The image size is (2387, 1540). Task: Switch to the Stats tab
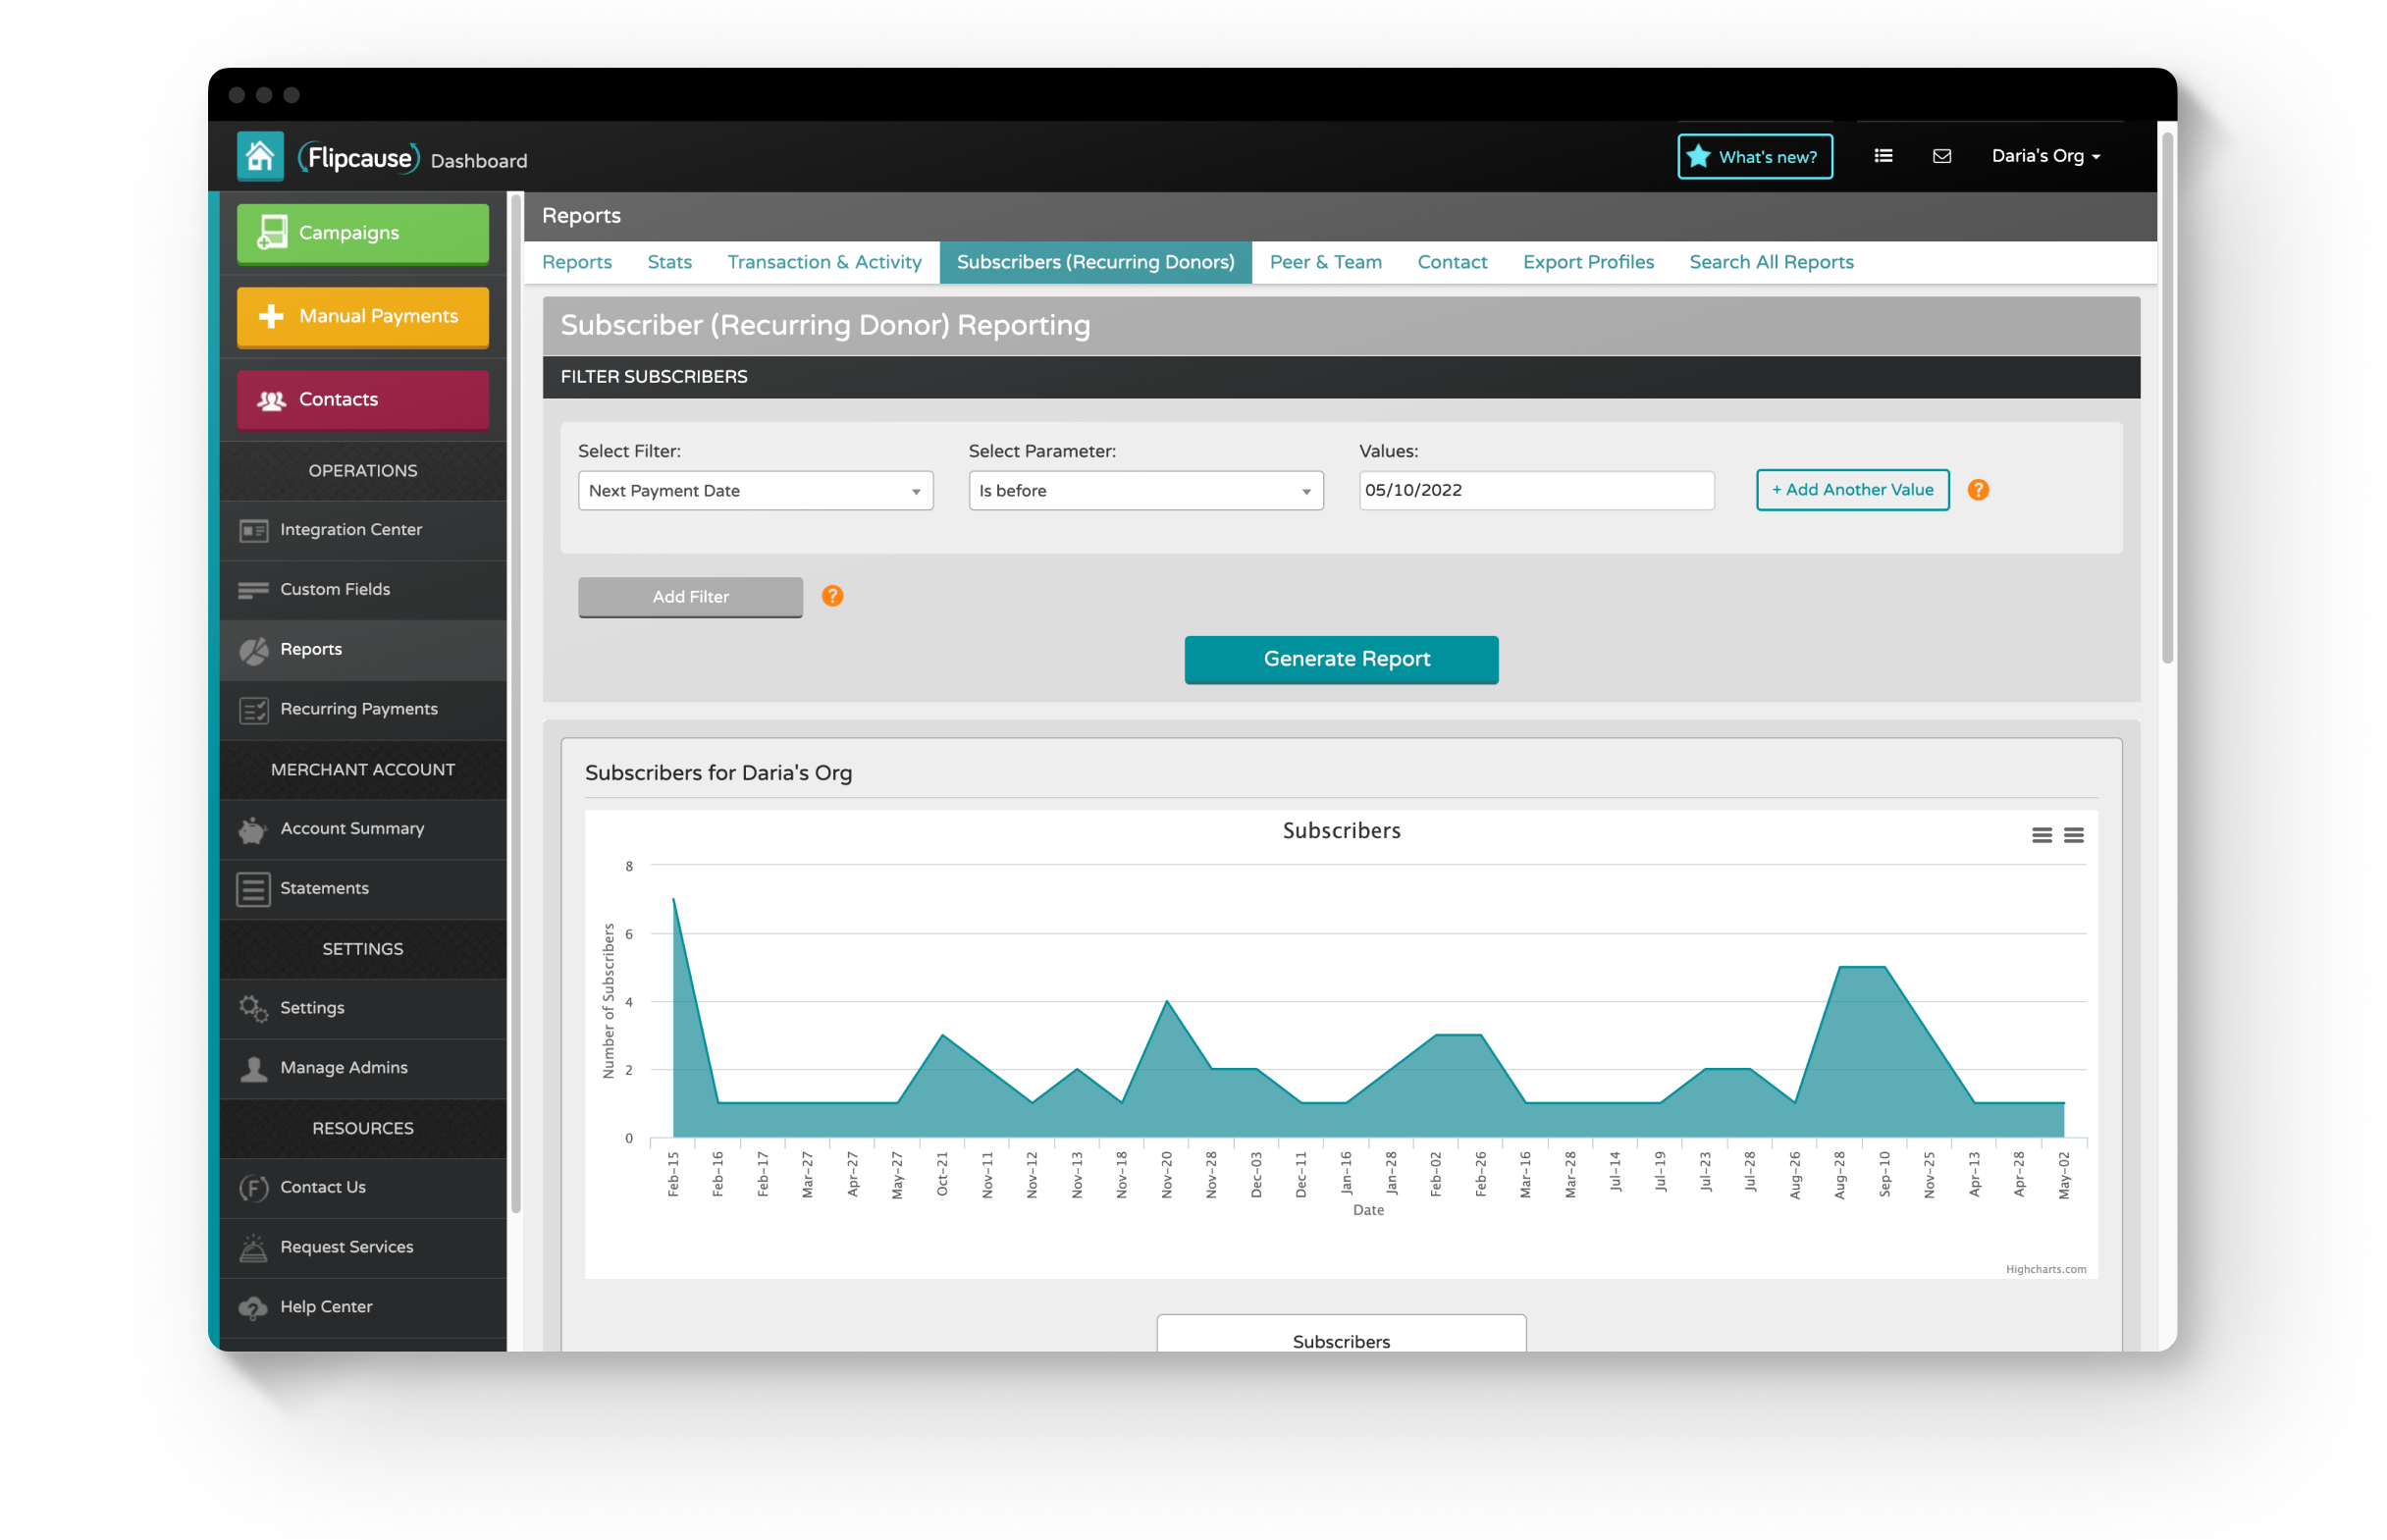(x=669, y=262)
